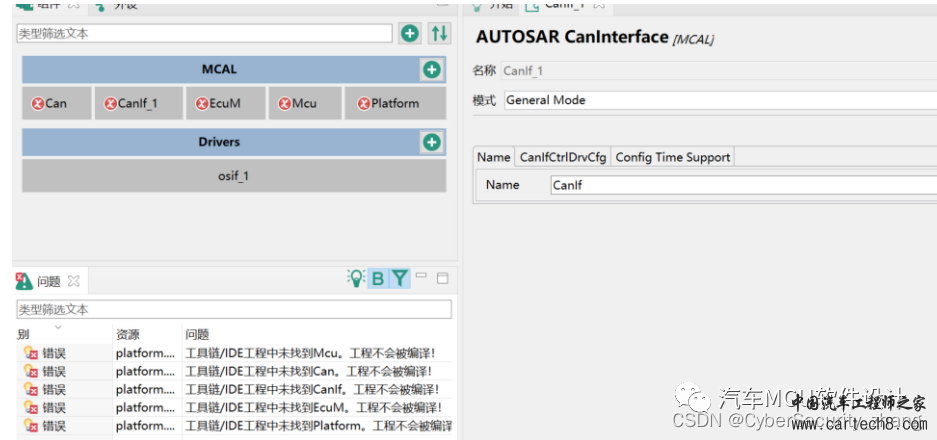Click error icon on the Can problem row
This screenshot has height=440, width=937.
30,371
